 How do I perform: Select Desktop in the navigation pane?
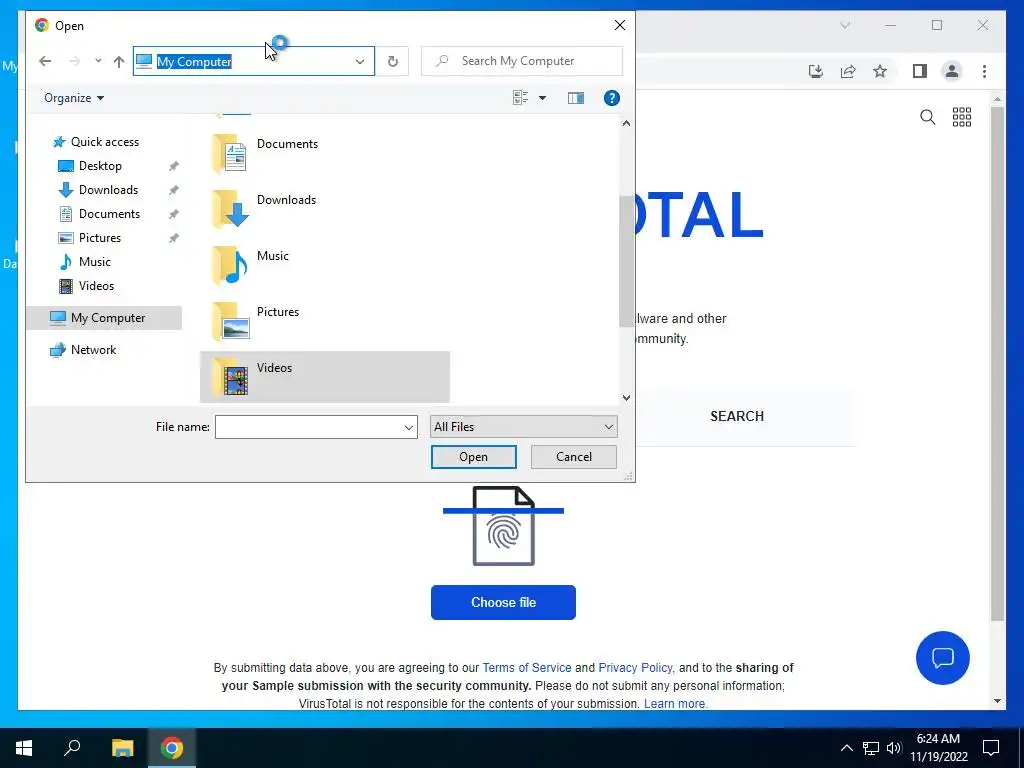click(100, 166)
